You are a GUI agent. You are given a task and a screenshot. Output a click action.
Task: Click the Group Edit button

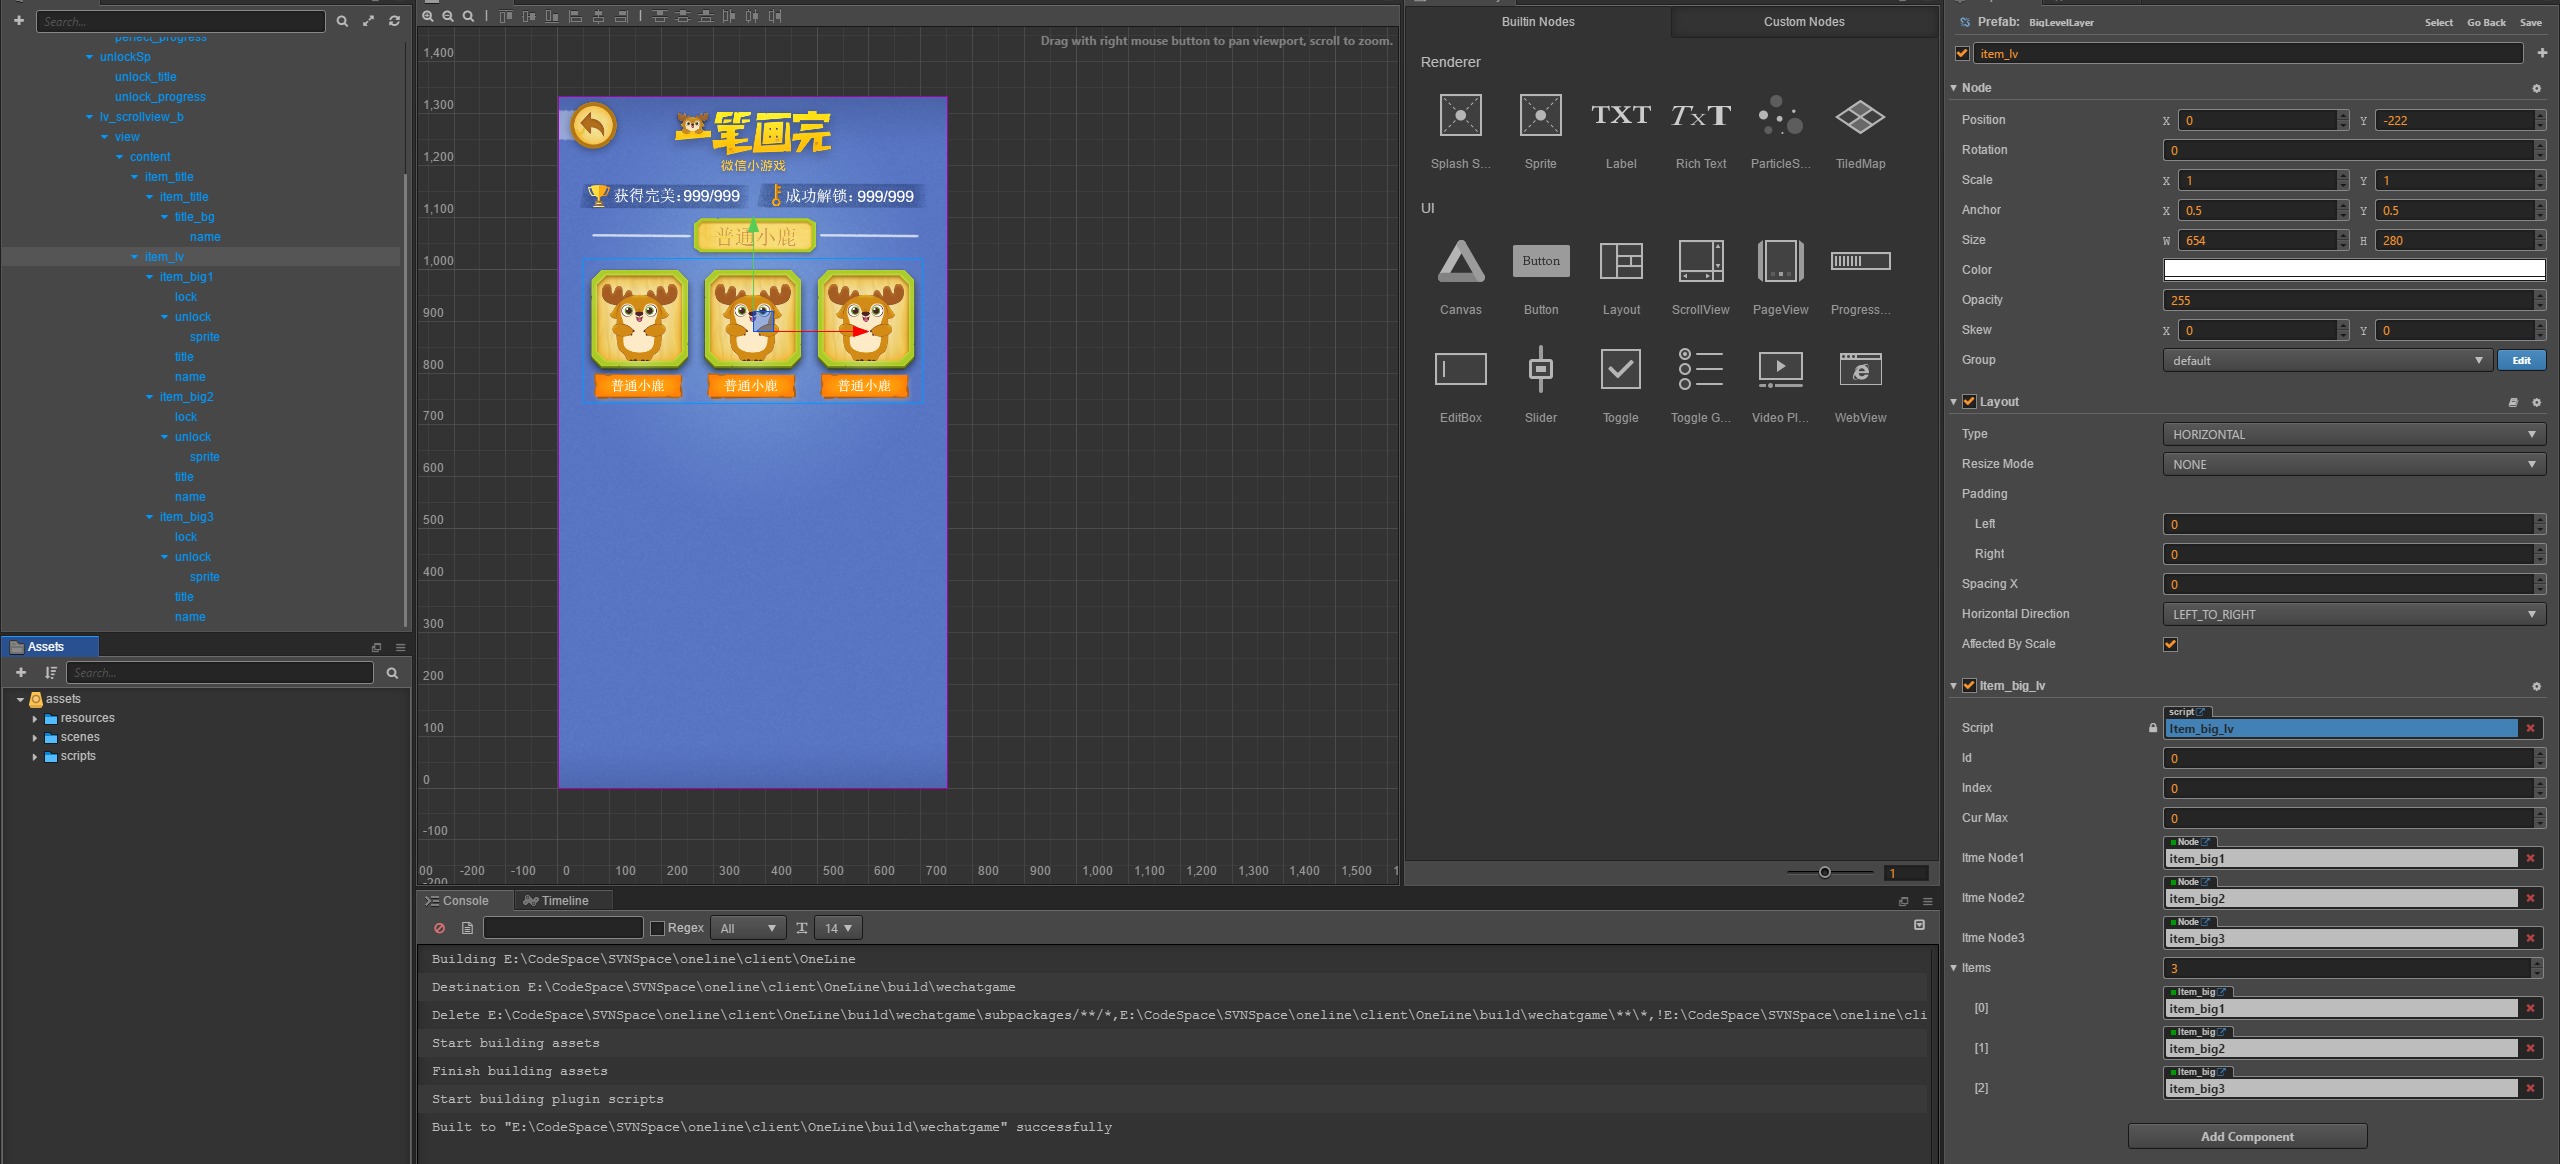[x=2521, y=360]
